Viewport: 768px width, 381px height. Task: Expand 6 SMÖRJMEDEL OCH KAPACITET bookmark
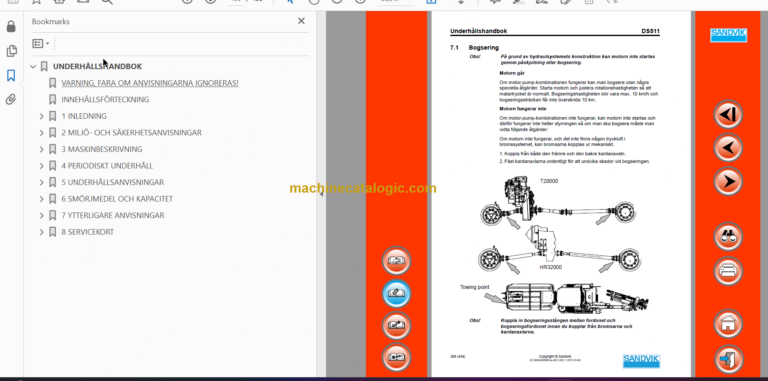[42, 199]
